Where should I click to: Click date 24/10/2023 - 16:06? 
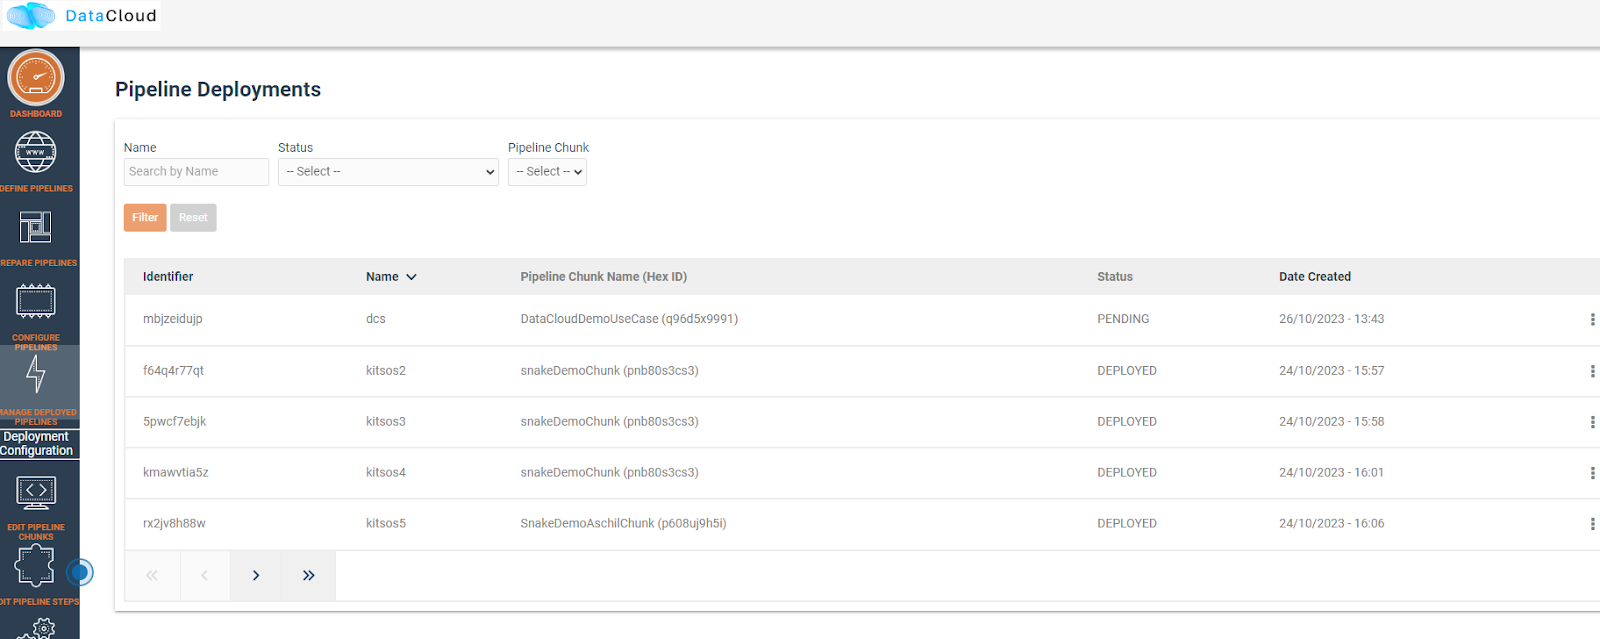tap(1331, 523)
